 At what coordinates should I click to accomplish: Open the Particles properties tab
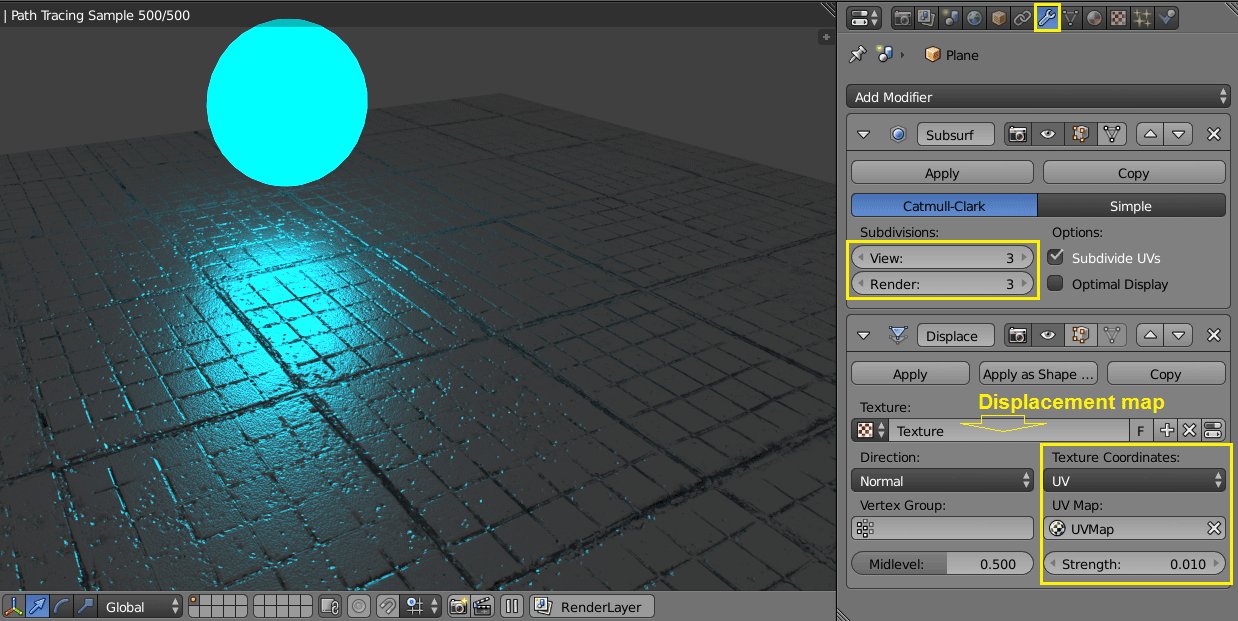(x=1142, y=18)
